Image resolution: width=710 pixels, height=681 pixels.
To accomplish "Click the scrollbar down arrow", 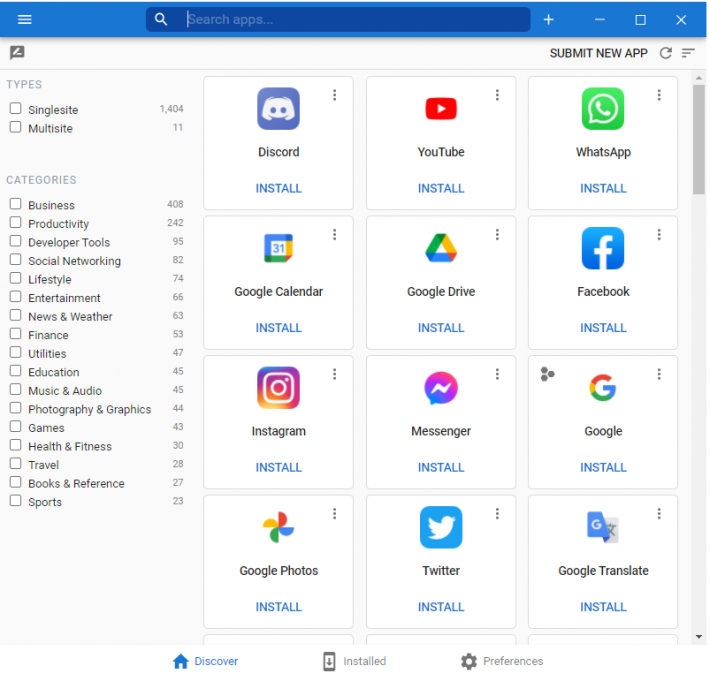I will click(x=699, y=637).
